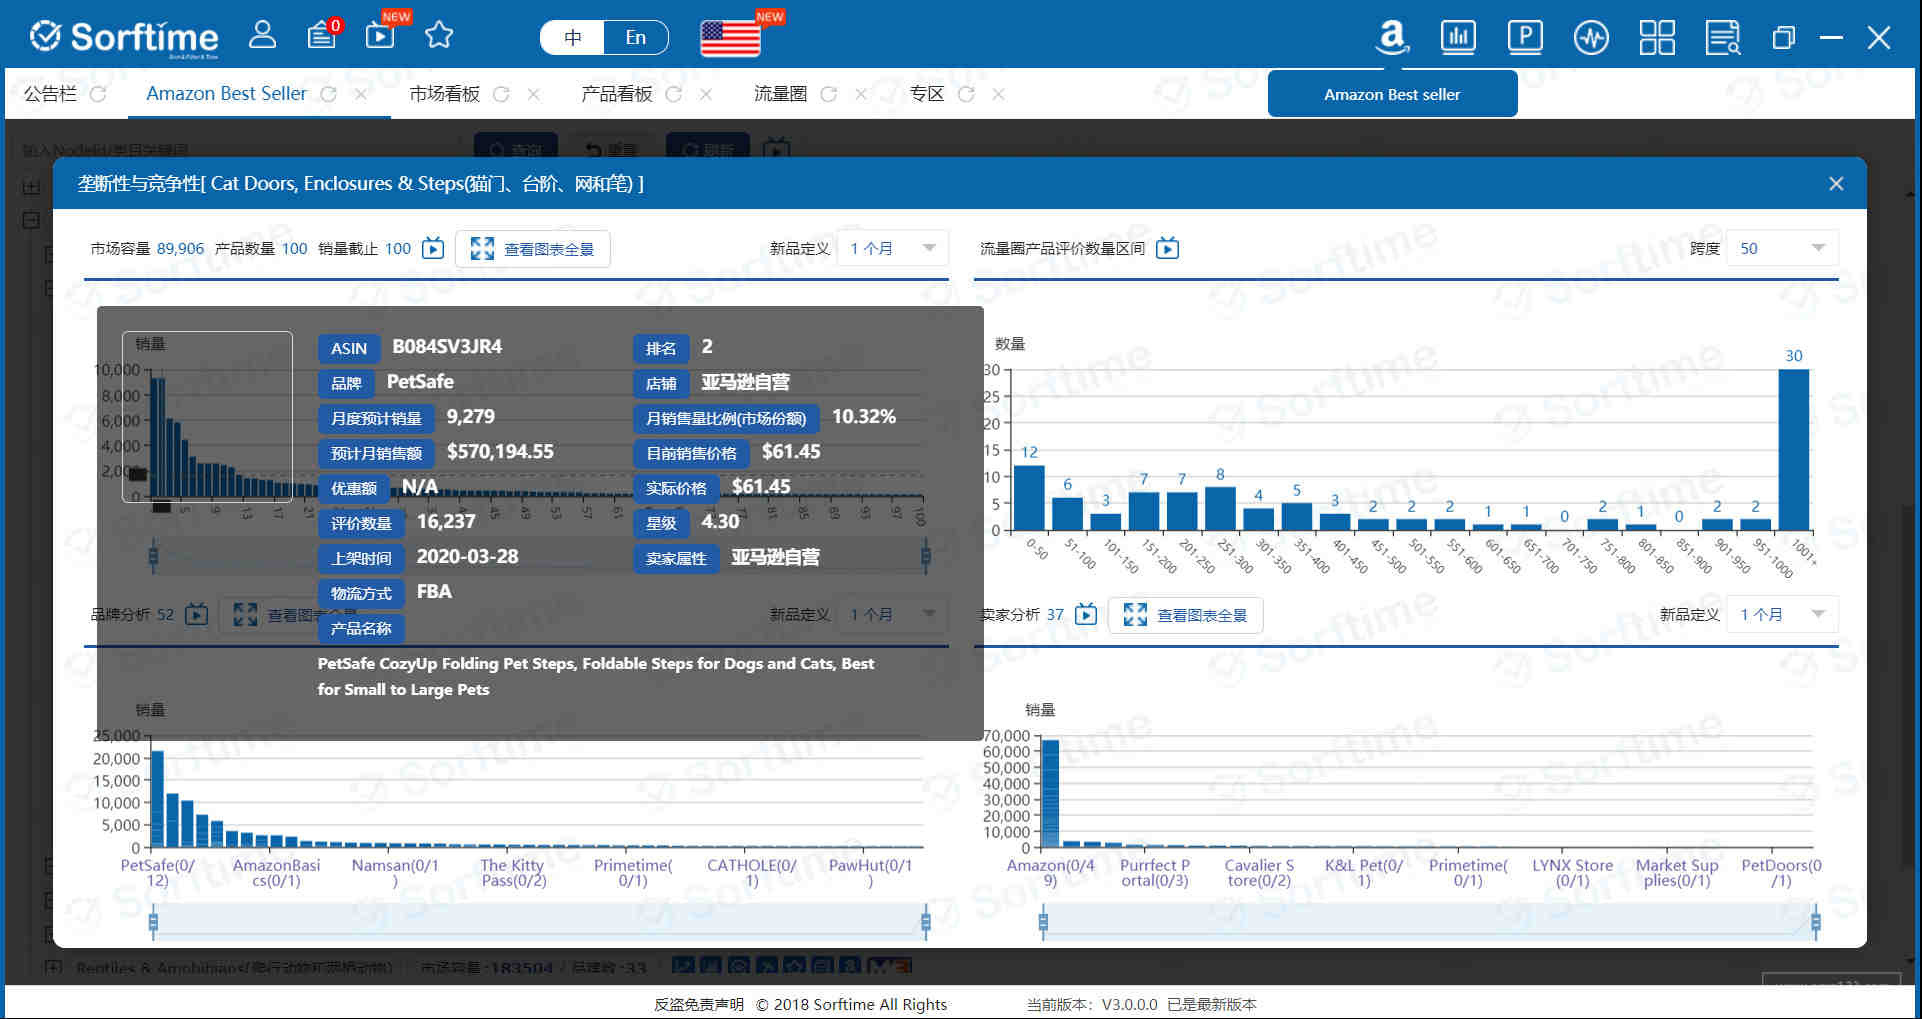Click the PetSafe brand bar
The width and height of the screenshot is (1922, 1019).
click(x=157, y=799)
